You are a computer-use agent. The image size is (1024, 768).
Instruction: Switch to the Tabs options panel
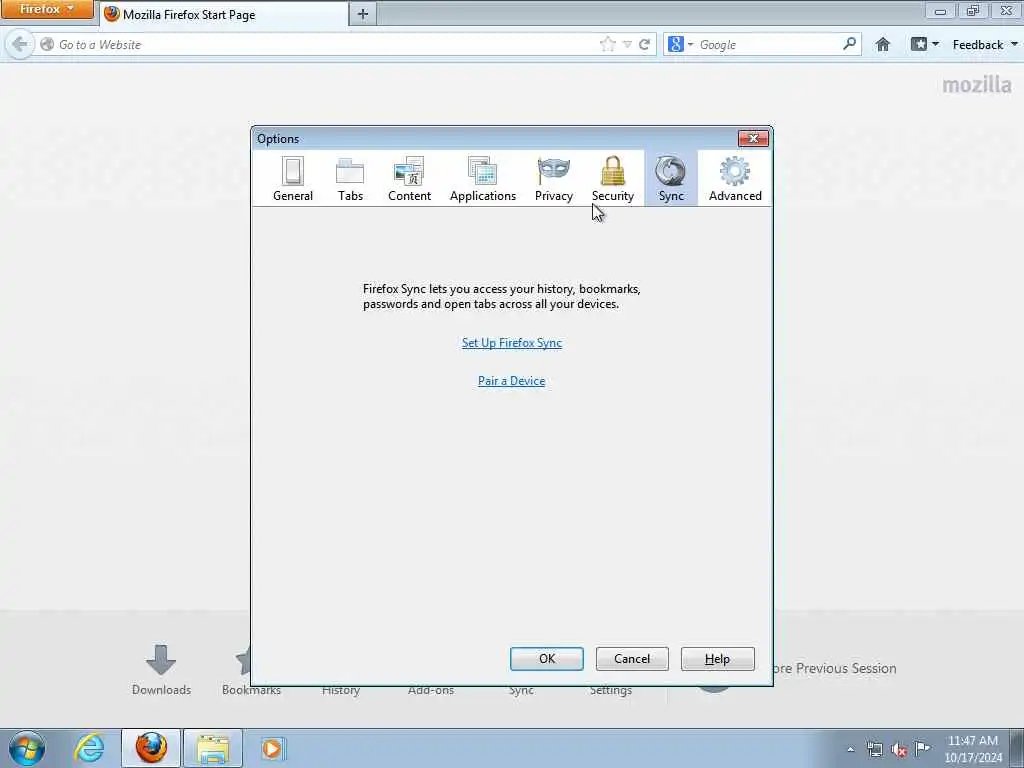[x=350, y=179]
